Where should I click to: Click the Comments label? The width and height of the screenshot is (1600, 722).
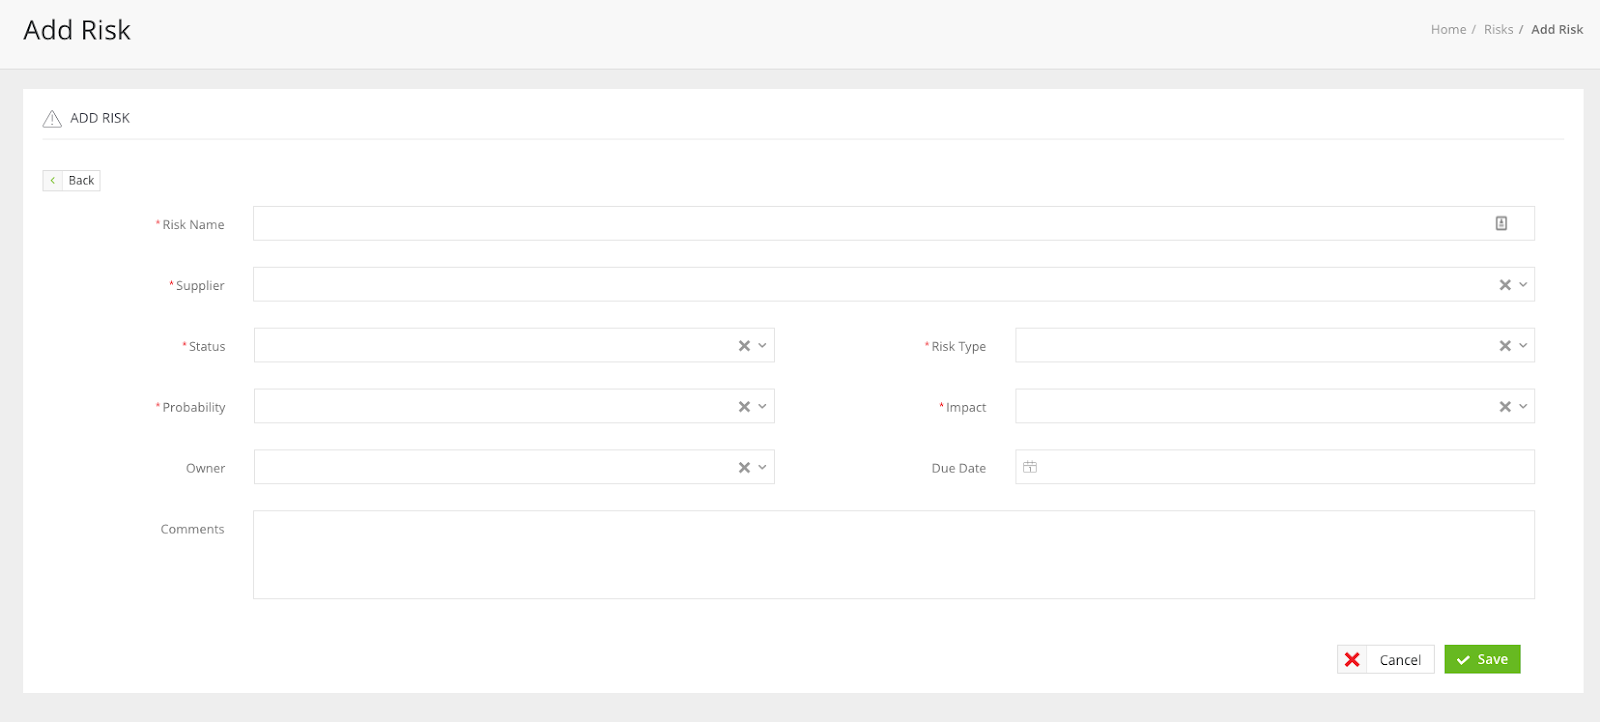coord(192,529)
